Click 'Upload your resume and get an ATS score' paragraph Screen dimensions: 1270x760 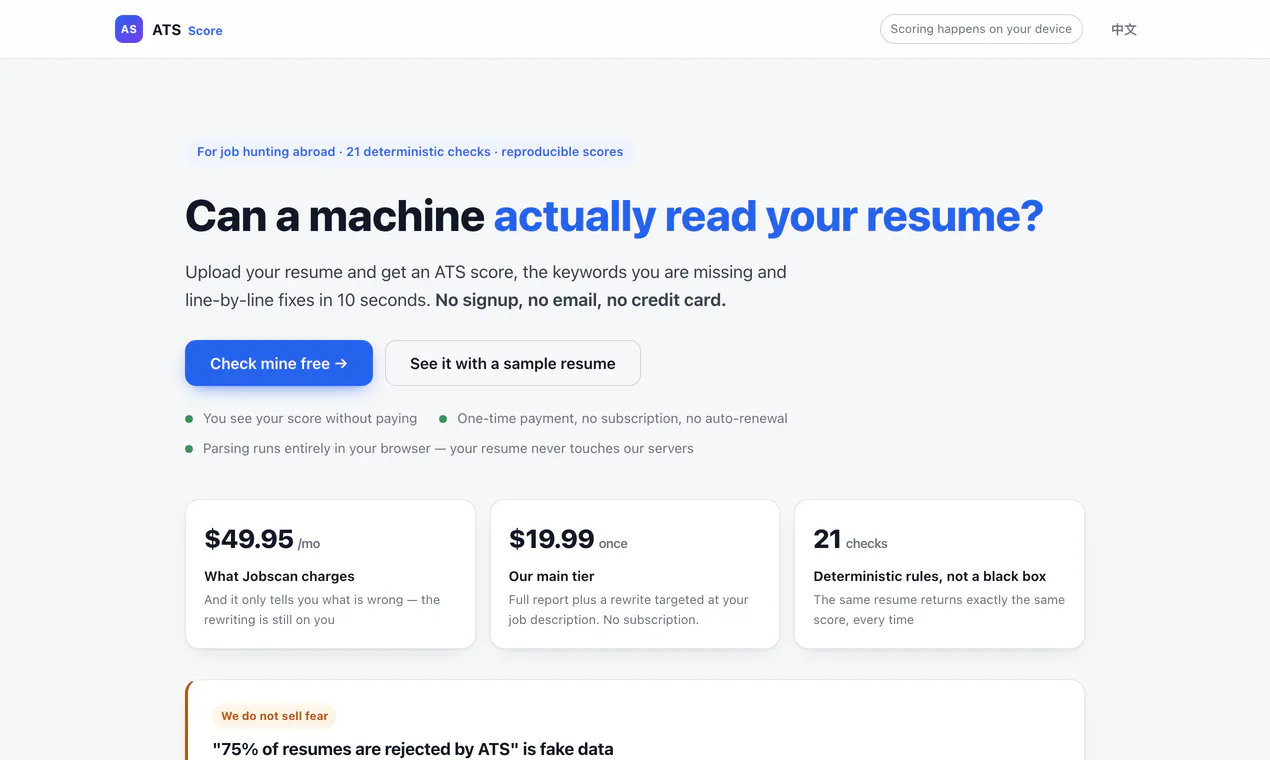(x=486, y=286)
